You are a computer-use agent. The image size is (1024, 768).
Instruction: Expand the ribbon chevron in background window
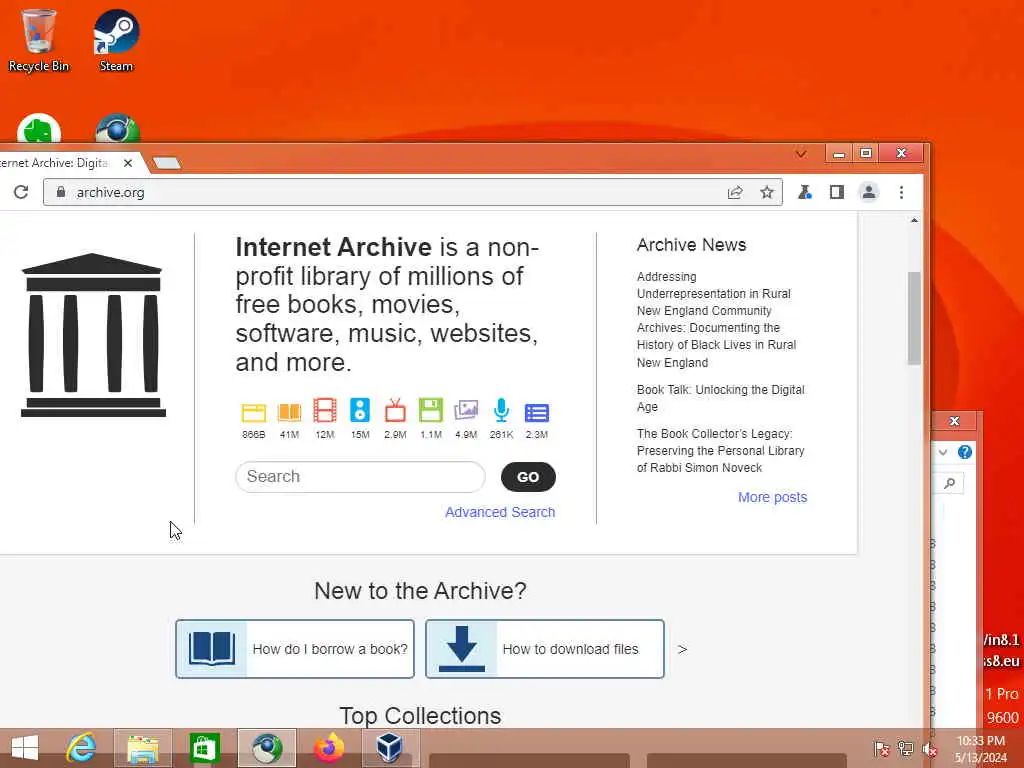pyautogui.click(x=942, y=452)
